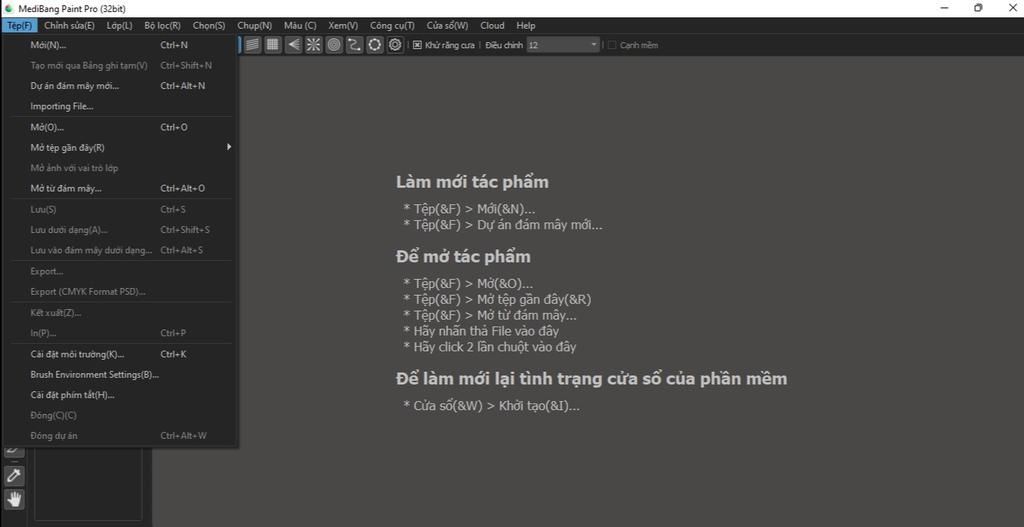Click the Để làm mới lại tình trạng heading
The width and height of the screenshot is (1024, 527).
point(592,379)
